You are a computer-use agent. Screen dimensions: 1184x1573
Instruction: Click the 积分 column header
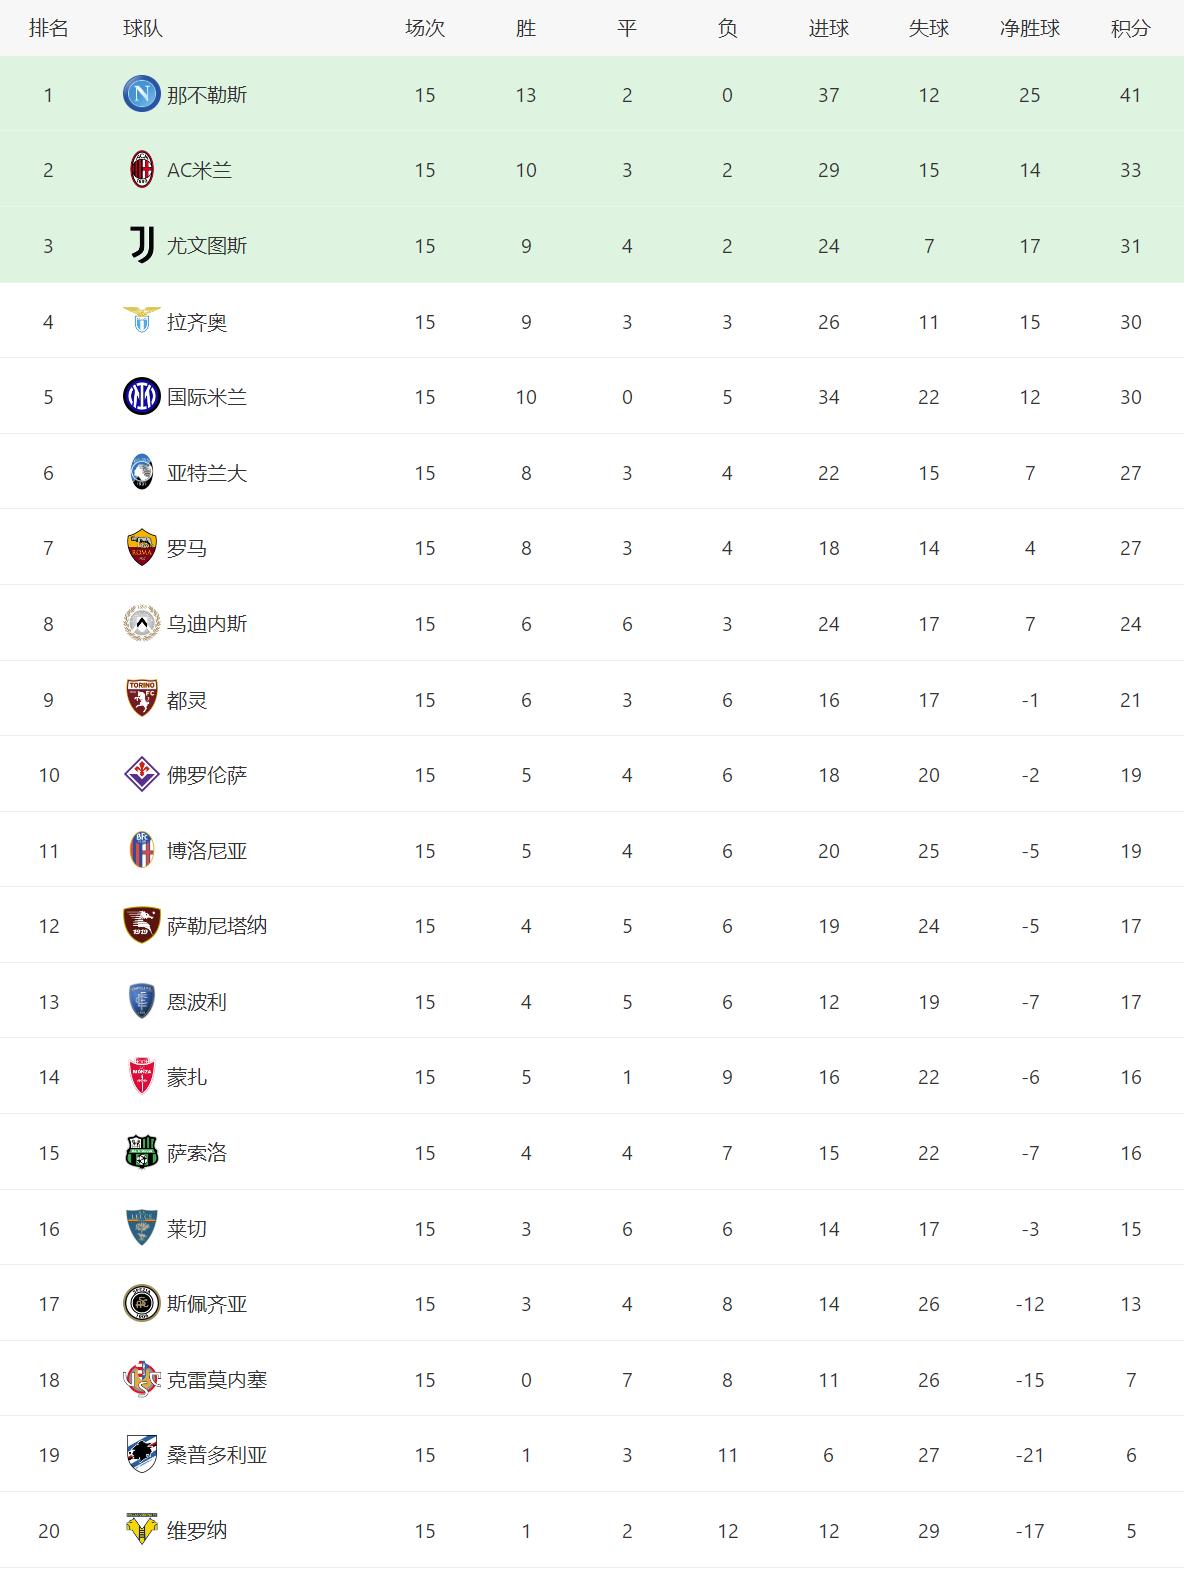(x=1130, y=28)
